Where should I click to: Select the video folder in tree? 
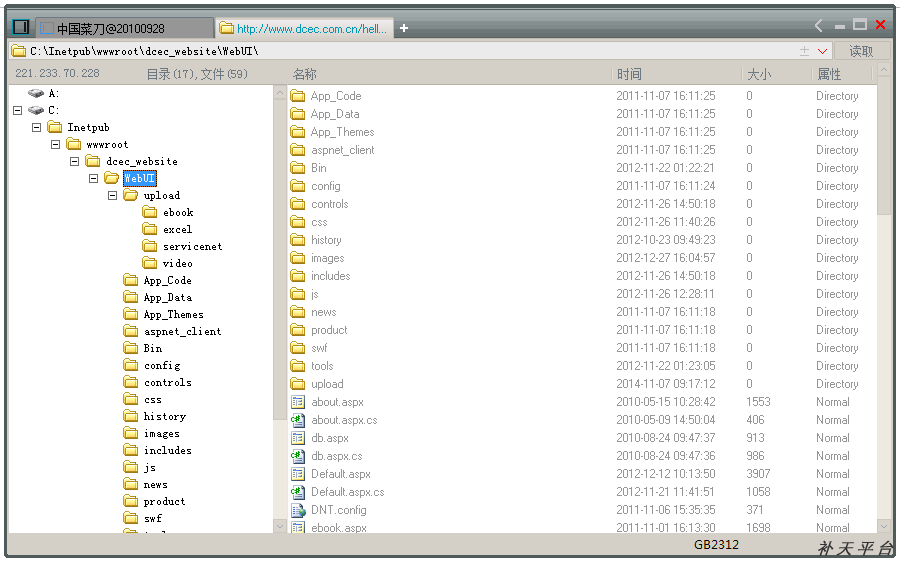(x=177, y=263)
